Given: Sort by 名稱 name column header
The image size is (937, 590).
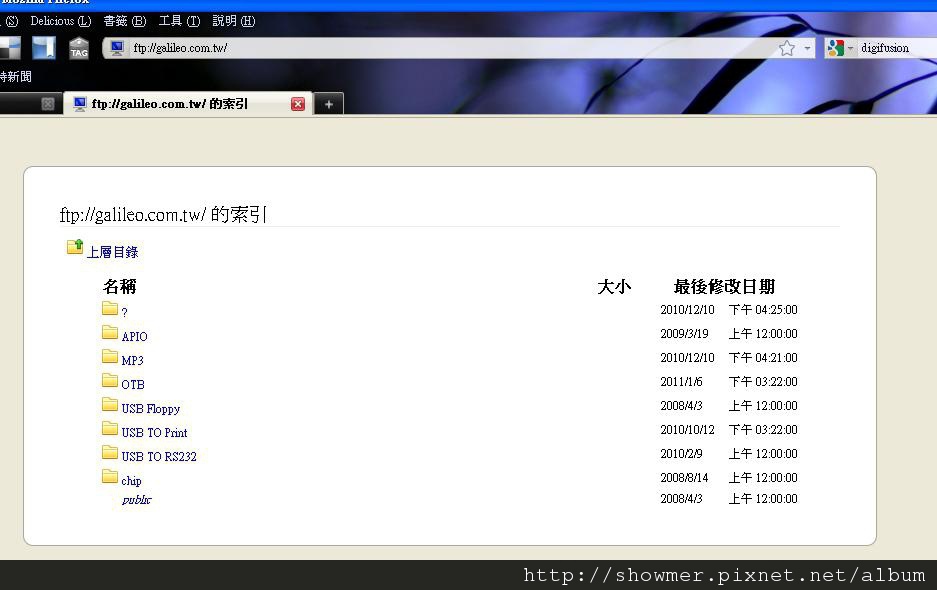Looking at the screenshot, I should [x=120, y=286].
